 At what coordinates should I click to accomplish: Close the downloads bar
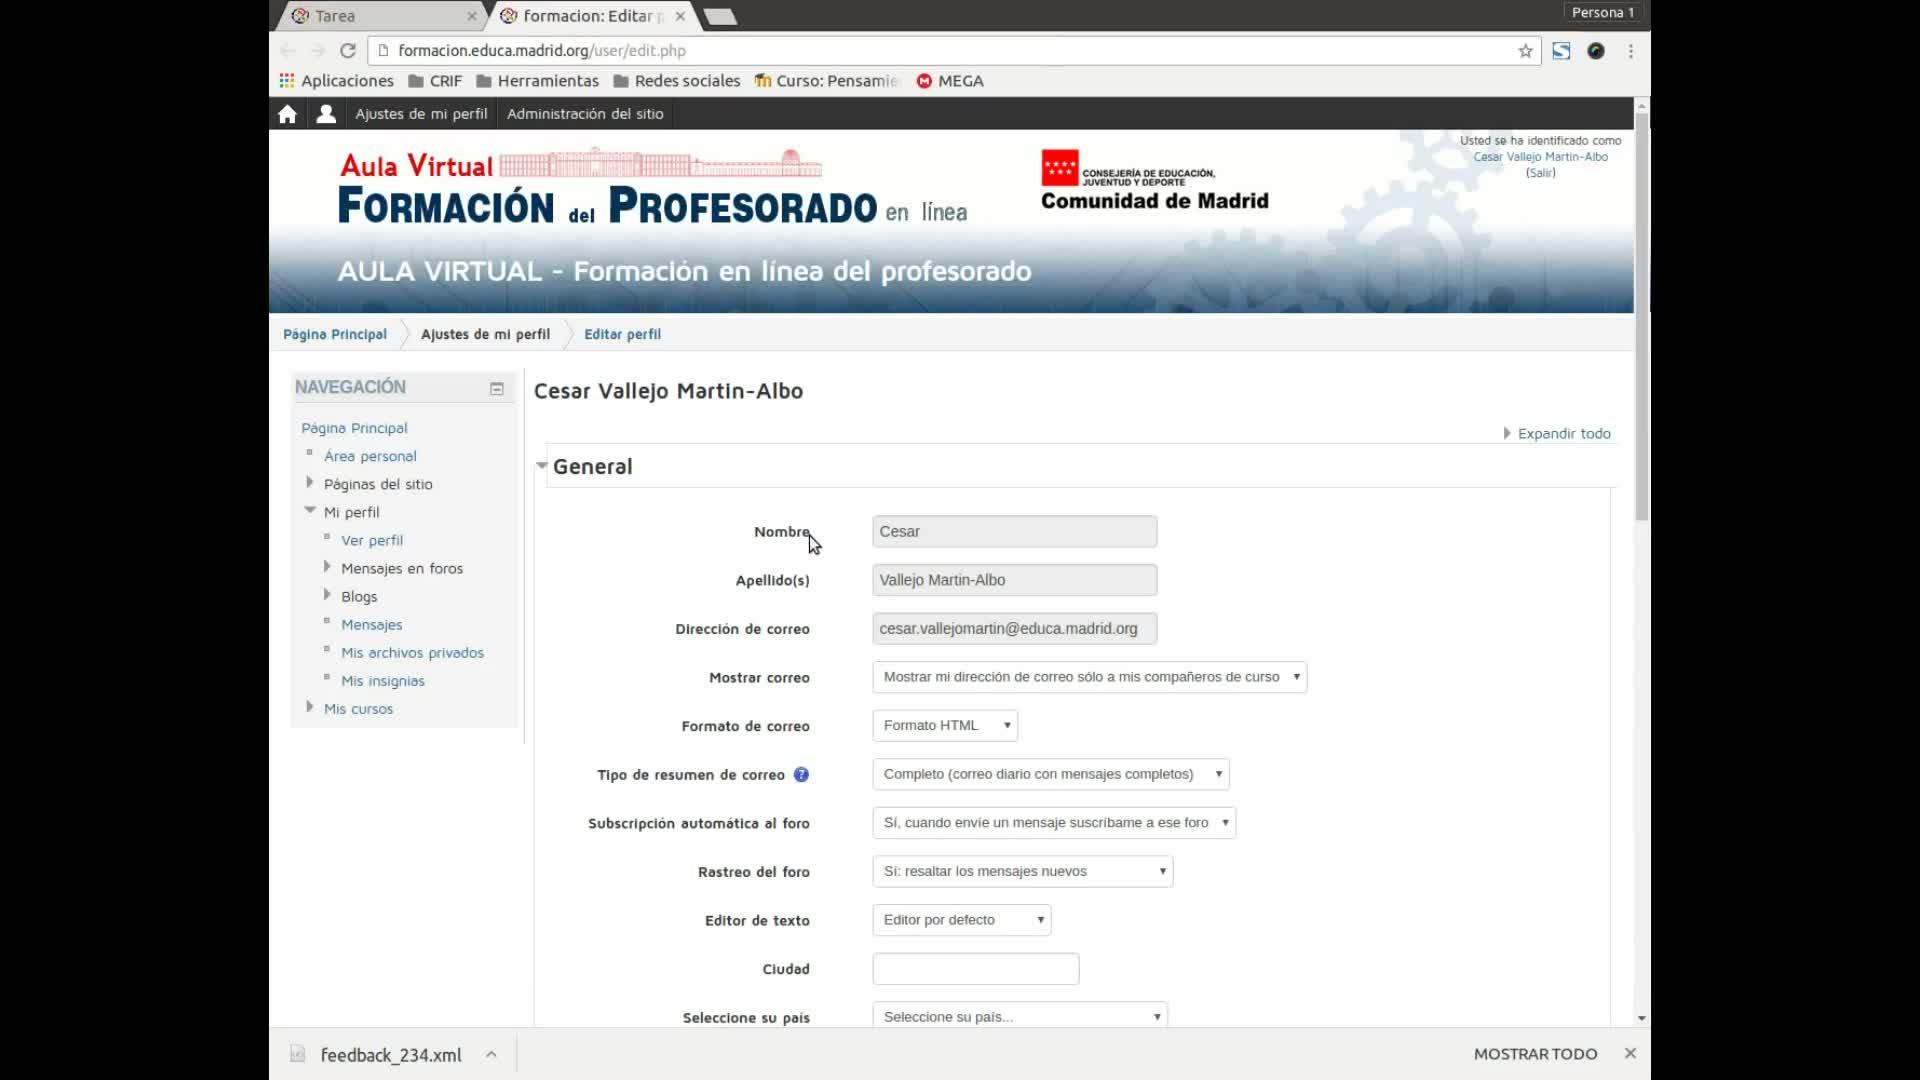(1630, 1053)
